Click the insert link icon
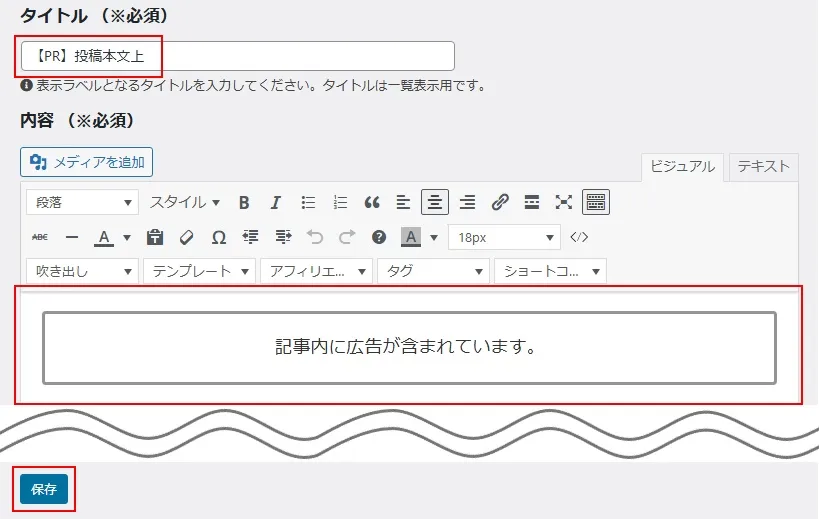 (500, 202)
